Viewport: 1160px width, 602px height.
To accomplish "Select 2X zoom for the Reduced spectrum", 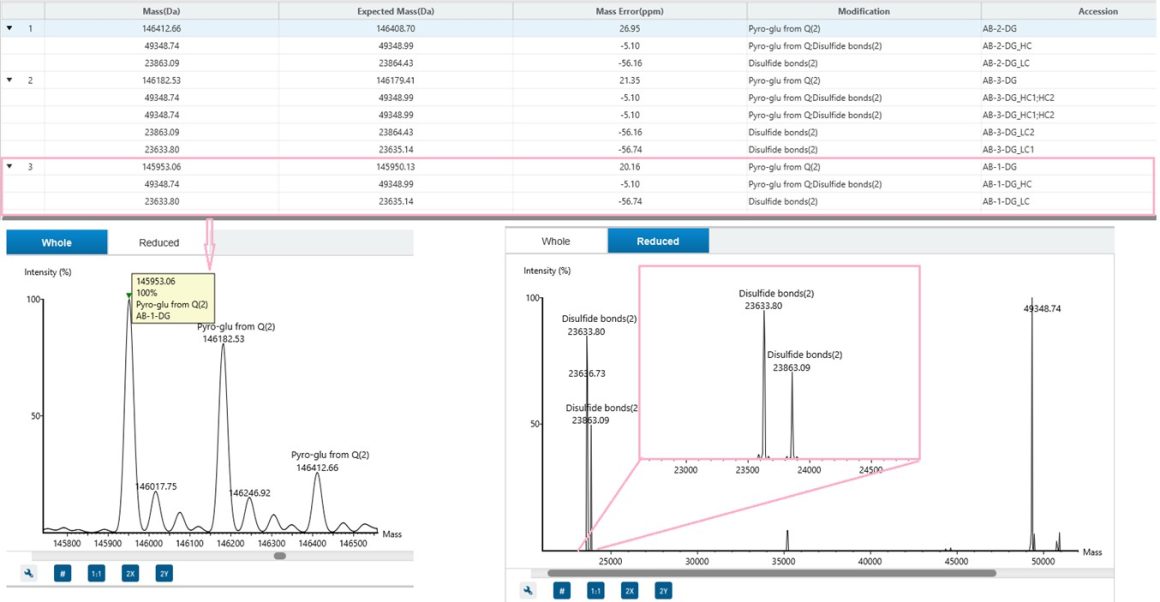I will [629, 590].
